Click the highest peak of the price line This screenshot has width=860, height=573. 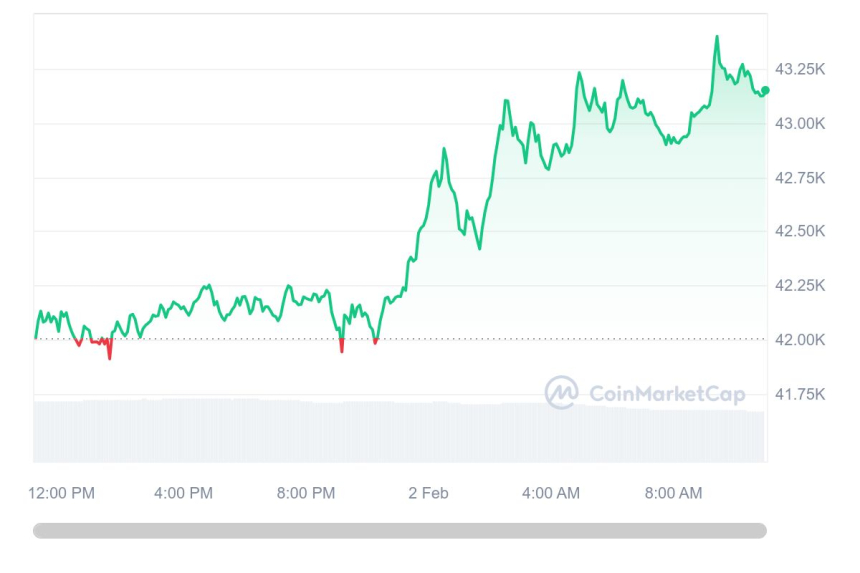click(717, 38)
